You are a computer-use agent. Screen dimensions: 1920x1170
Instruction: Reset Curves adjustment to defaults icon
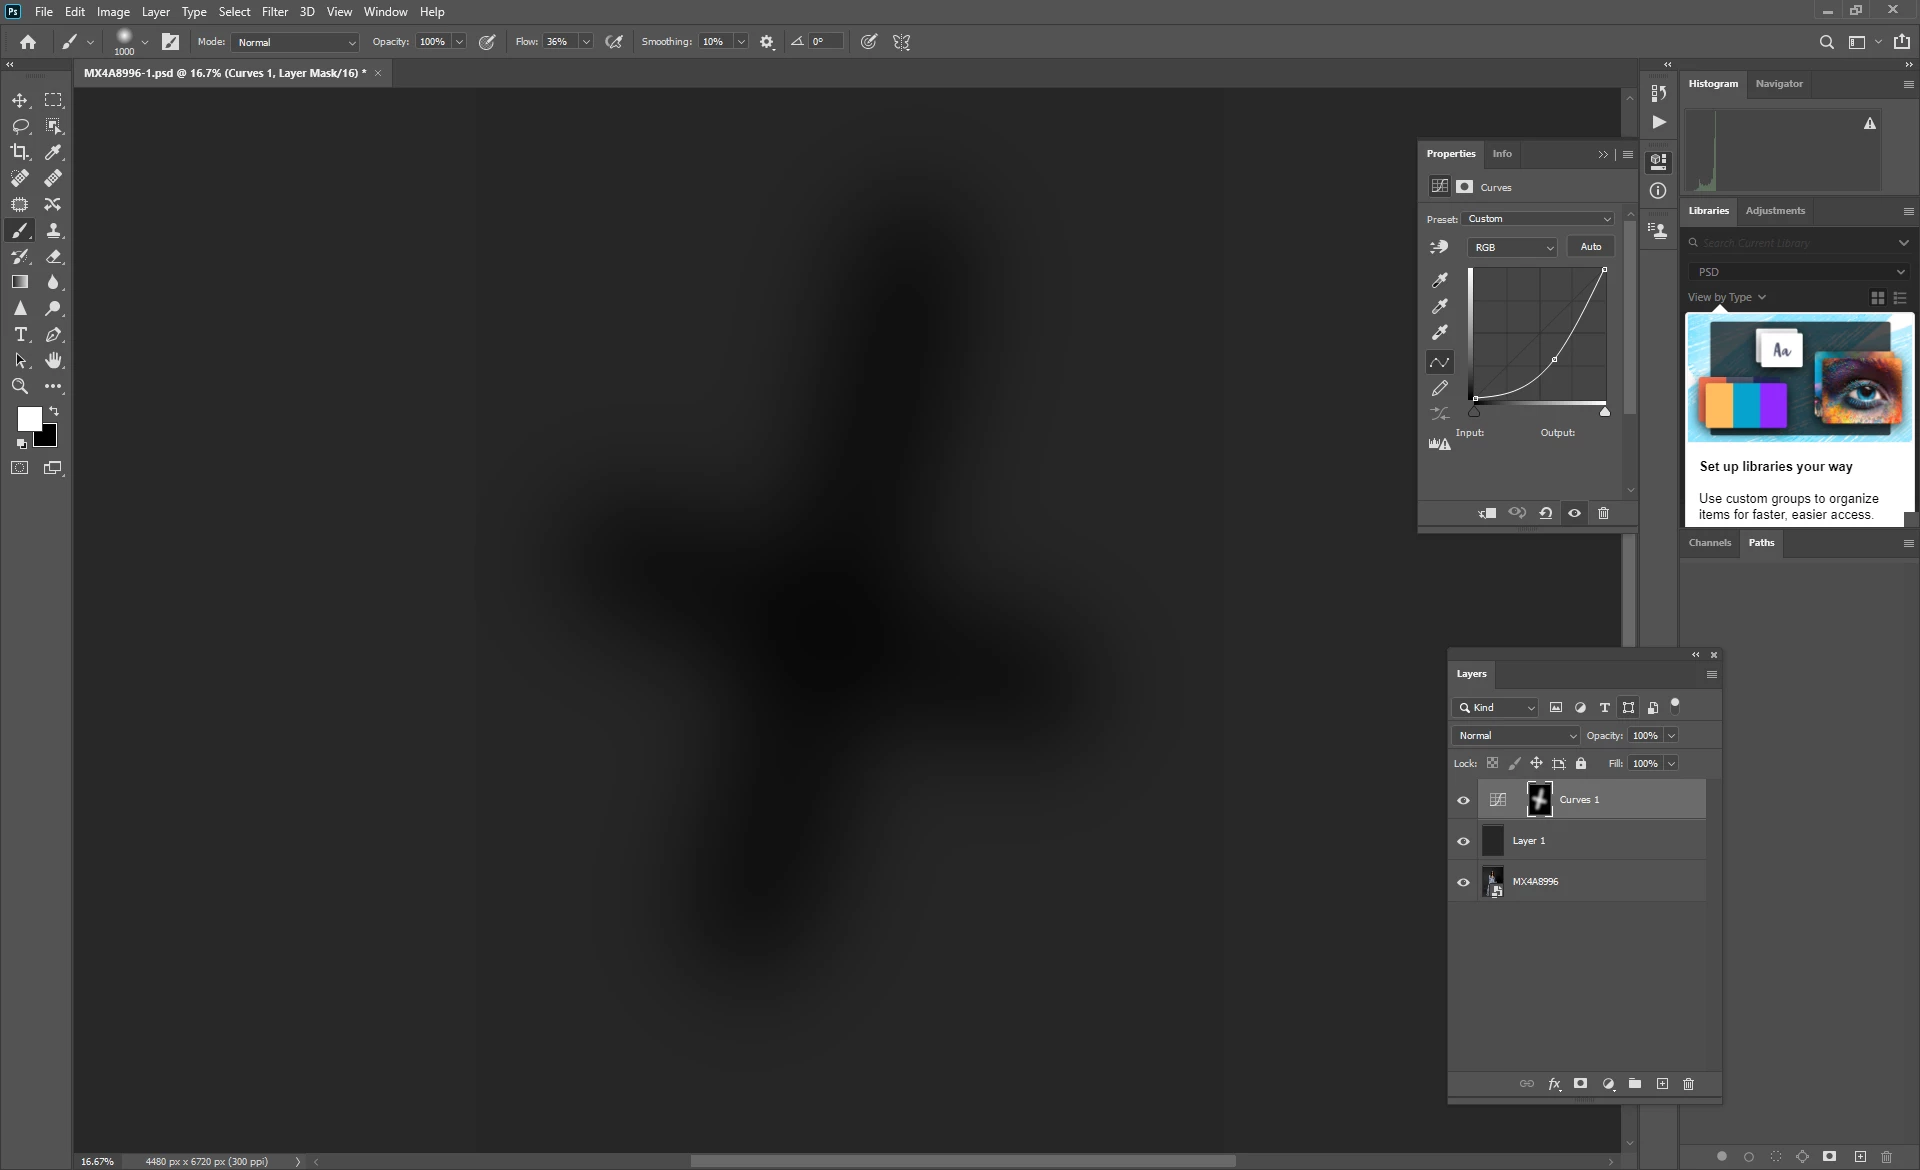(x=1545, y=513)
